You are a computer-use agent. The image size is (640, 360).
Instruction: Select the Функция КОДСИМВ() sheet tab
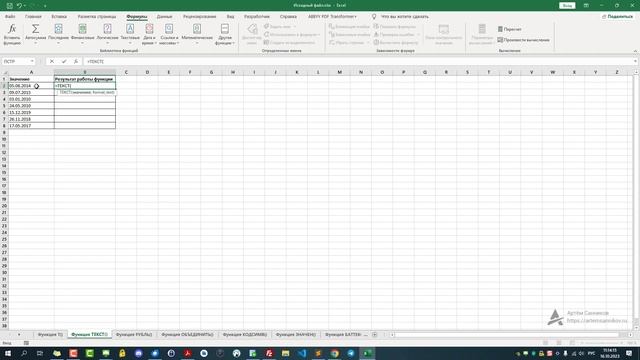(245, 335)
